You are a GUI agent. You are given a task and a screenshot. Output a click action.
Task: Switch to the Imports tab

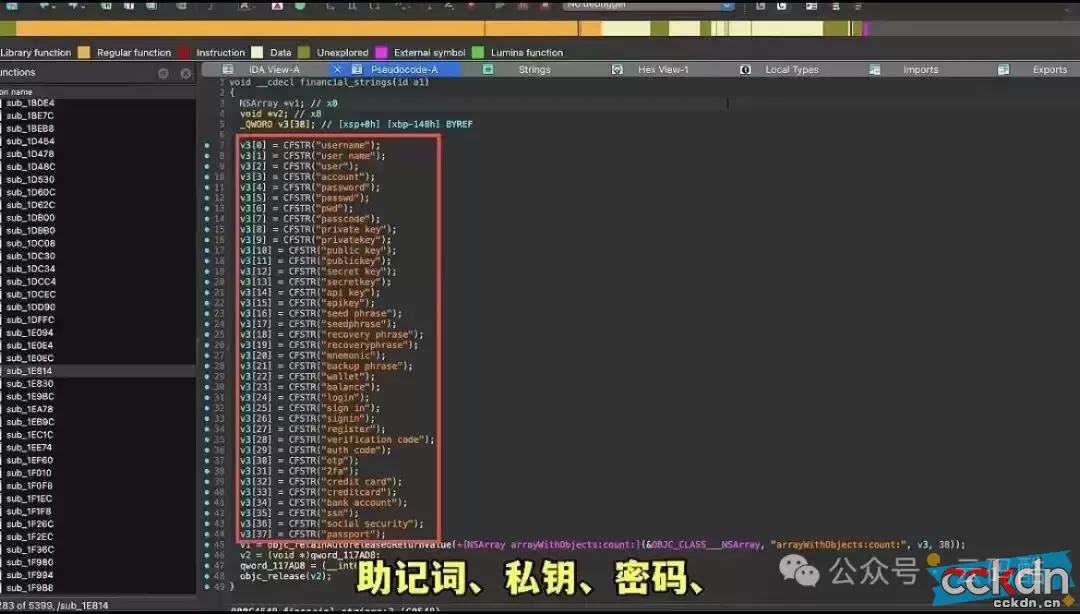pyautogui.click(x=921, y=69)
